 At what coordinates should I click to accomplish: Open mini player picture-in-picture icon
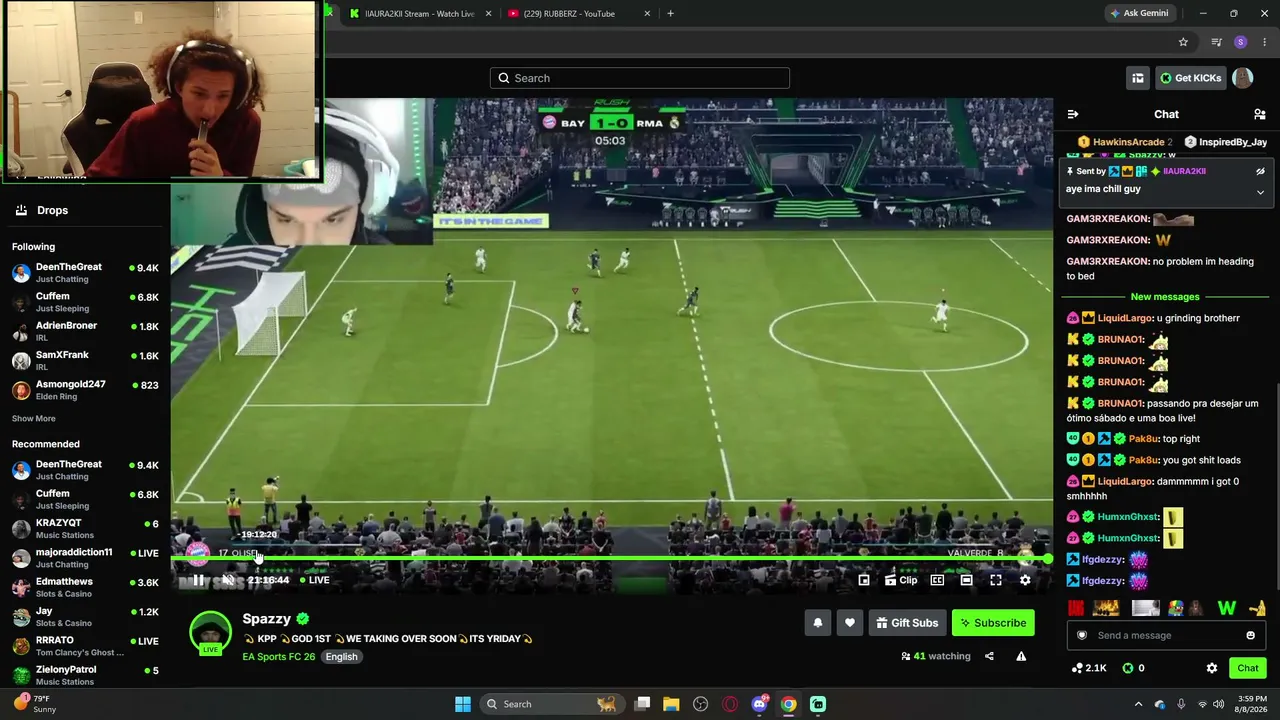coord(864,580)
